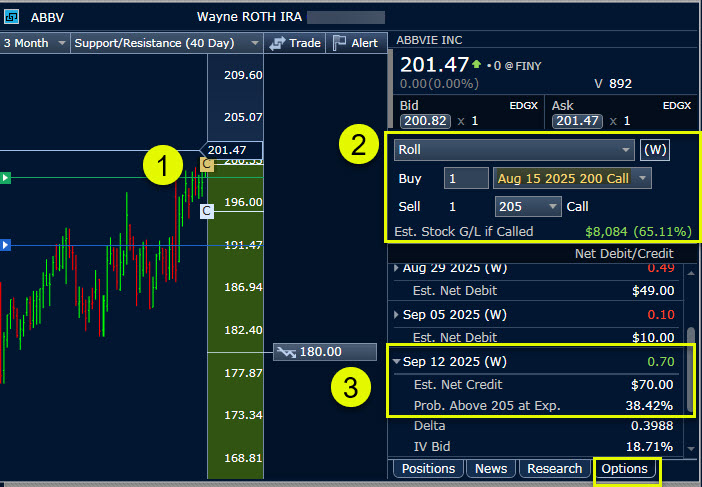Screen dimensions: 702x487
Task: Collapse the Sep 12 2025 (W) row
Action: [396, 361]
